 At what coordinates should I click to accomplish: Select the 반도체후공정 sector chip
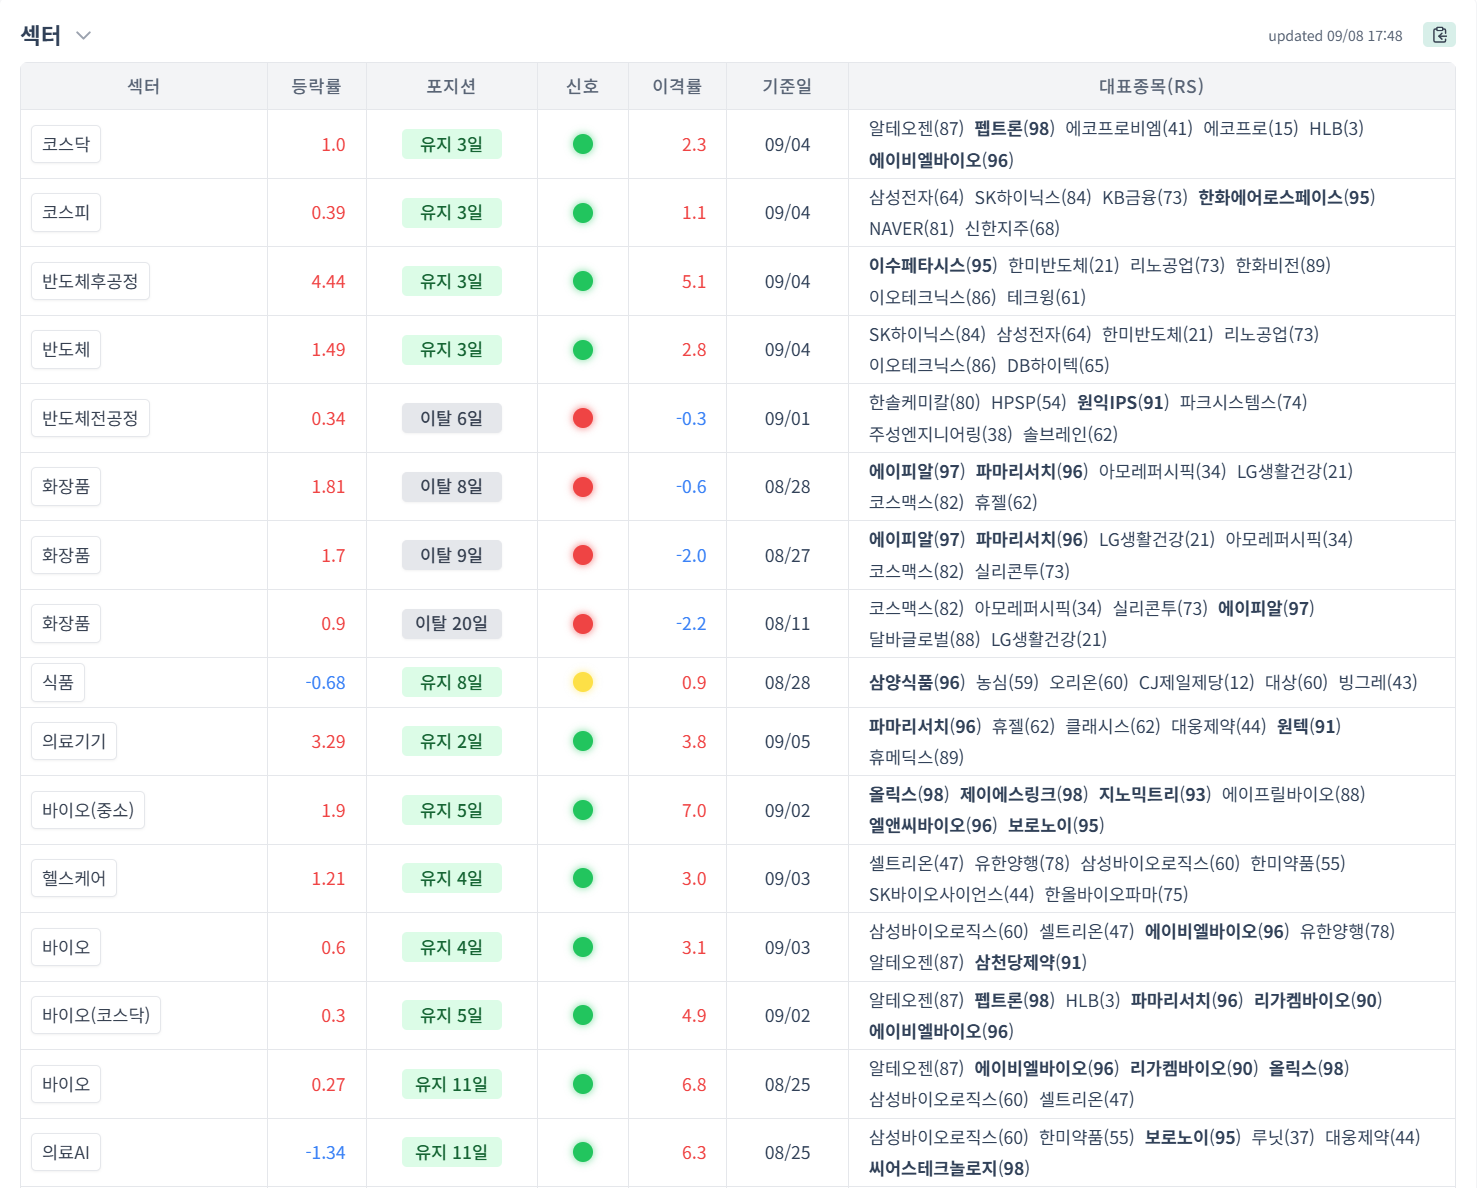point(90,281)
